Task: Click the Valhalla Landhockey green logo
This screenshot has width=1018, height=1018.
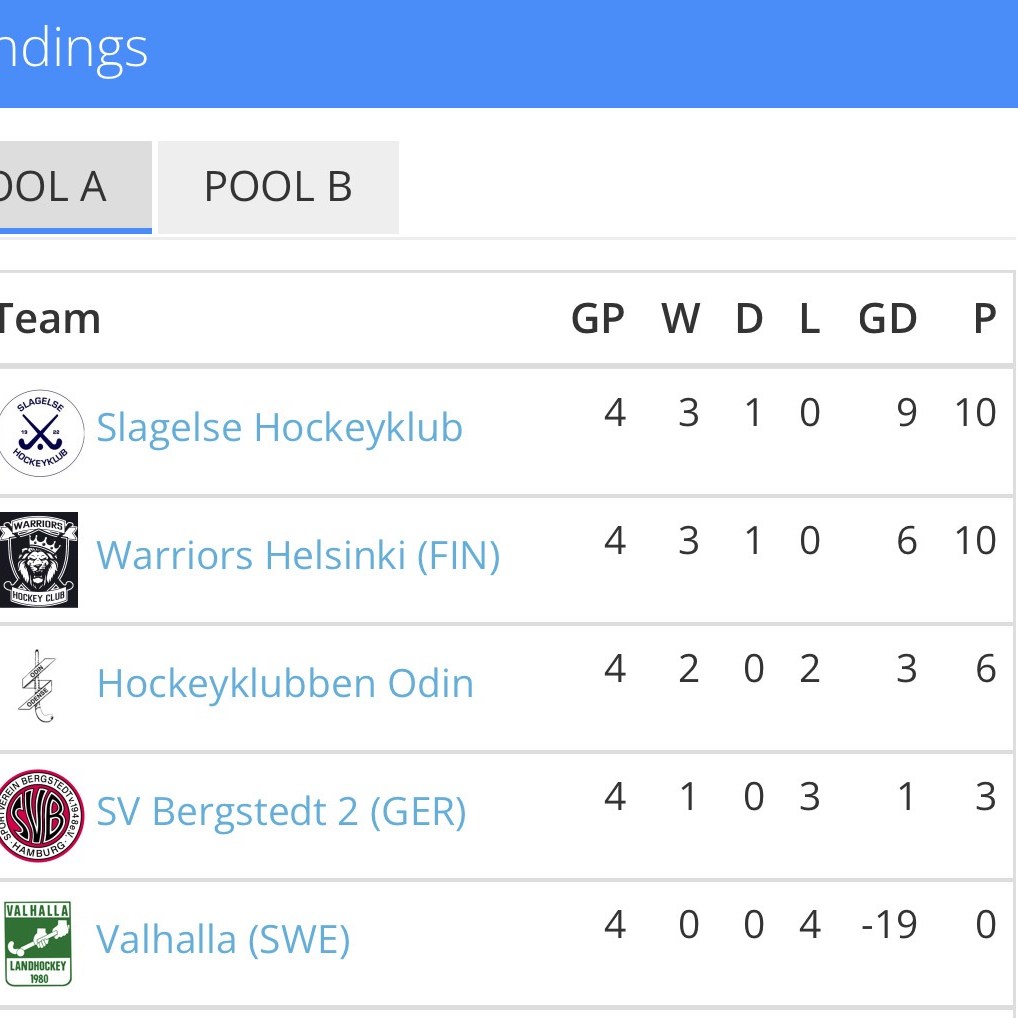Action: (x=38, y=943)
